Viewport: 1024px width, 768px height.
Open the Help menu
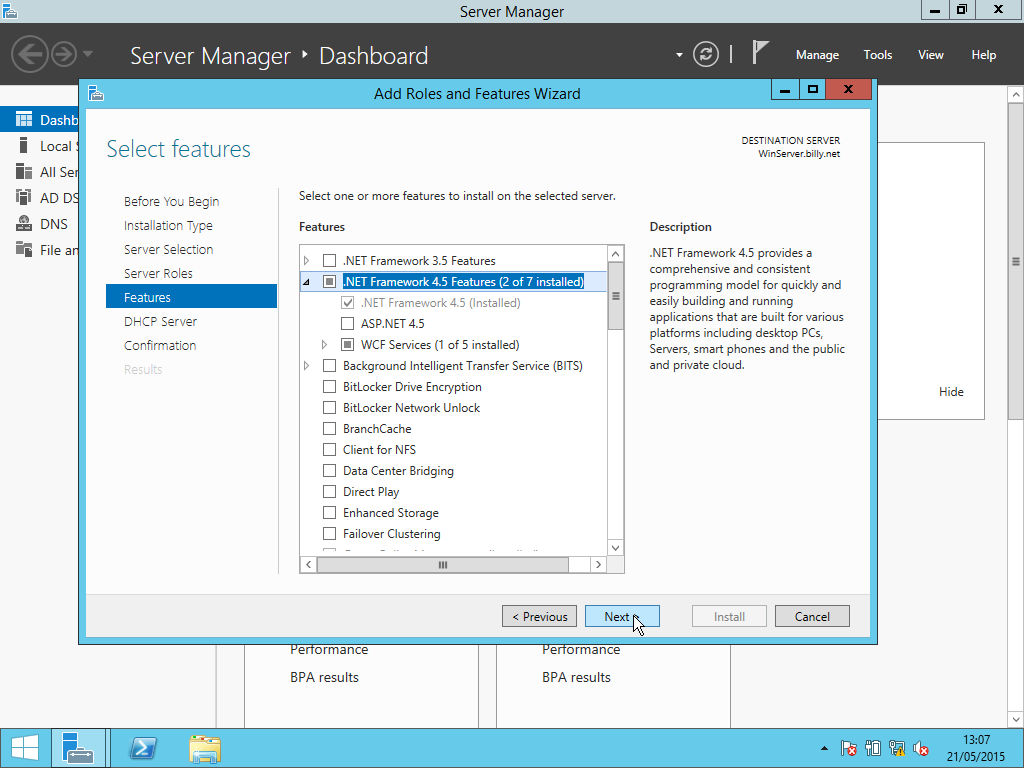click(x=984, y=55)
